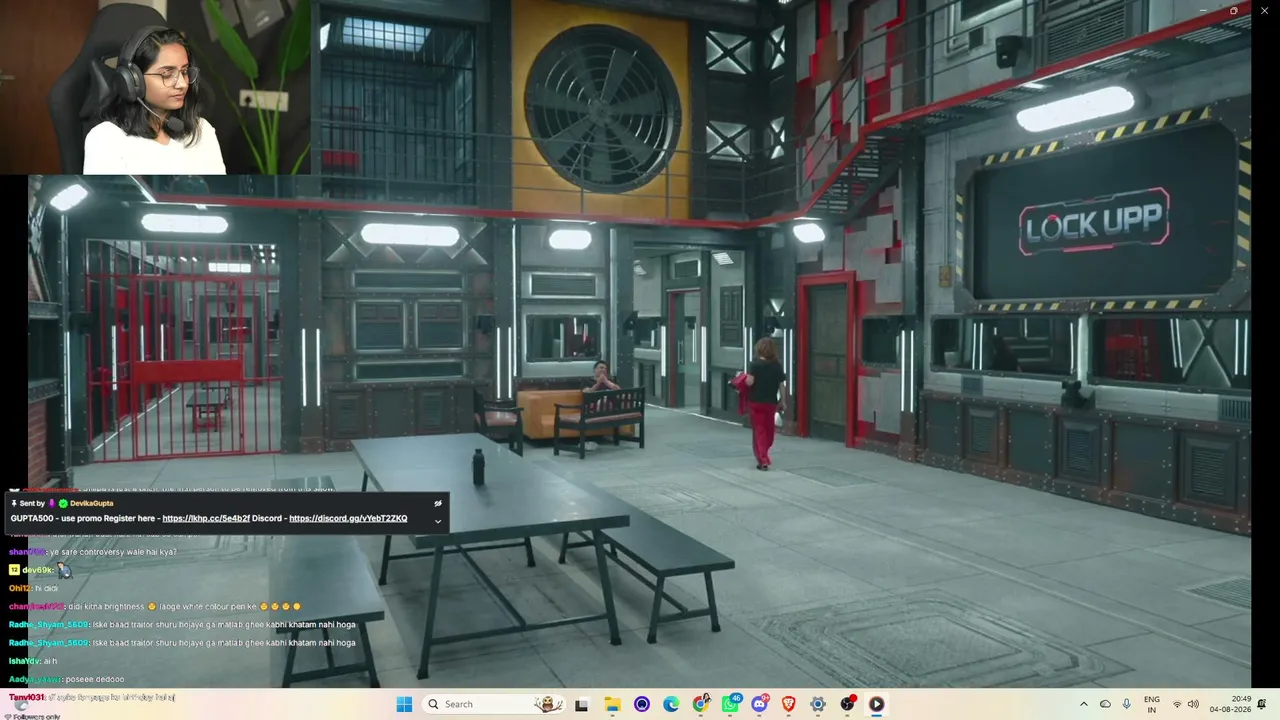Open the notification bell icon
The height and width of the screenshot is (720, 1280).
[1262, 704]
